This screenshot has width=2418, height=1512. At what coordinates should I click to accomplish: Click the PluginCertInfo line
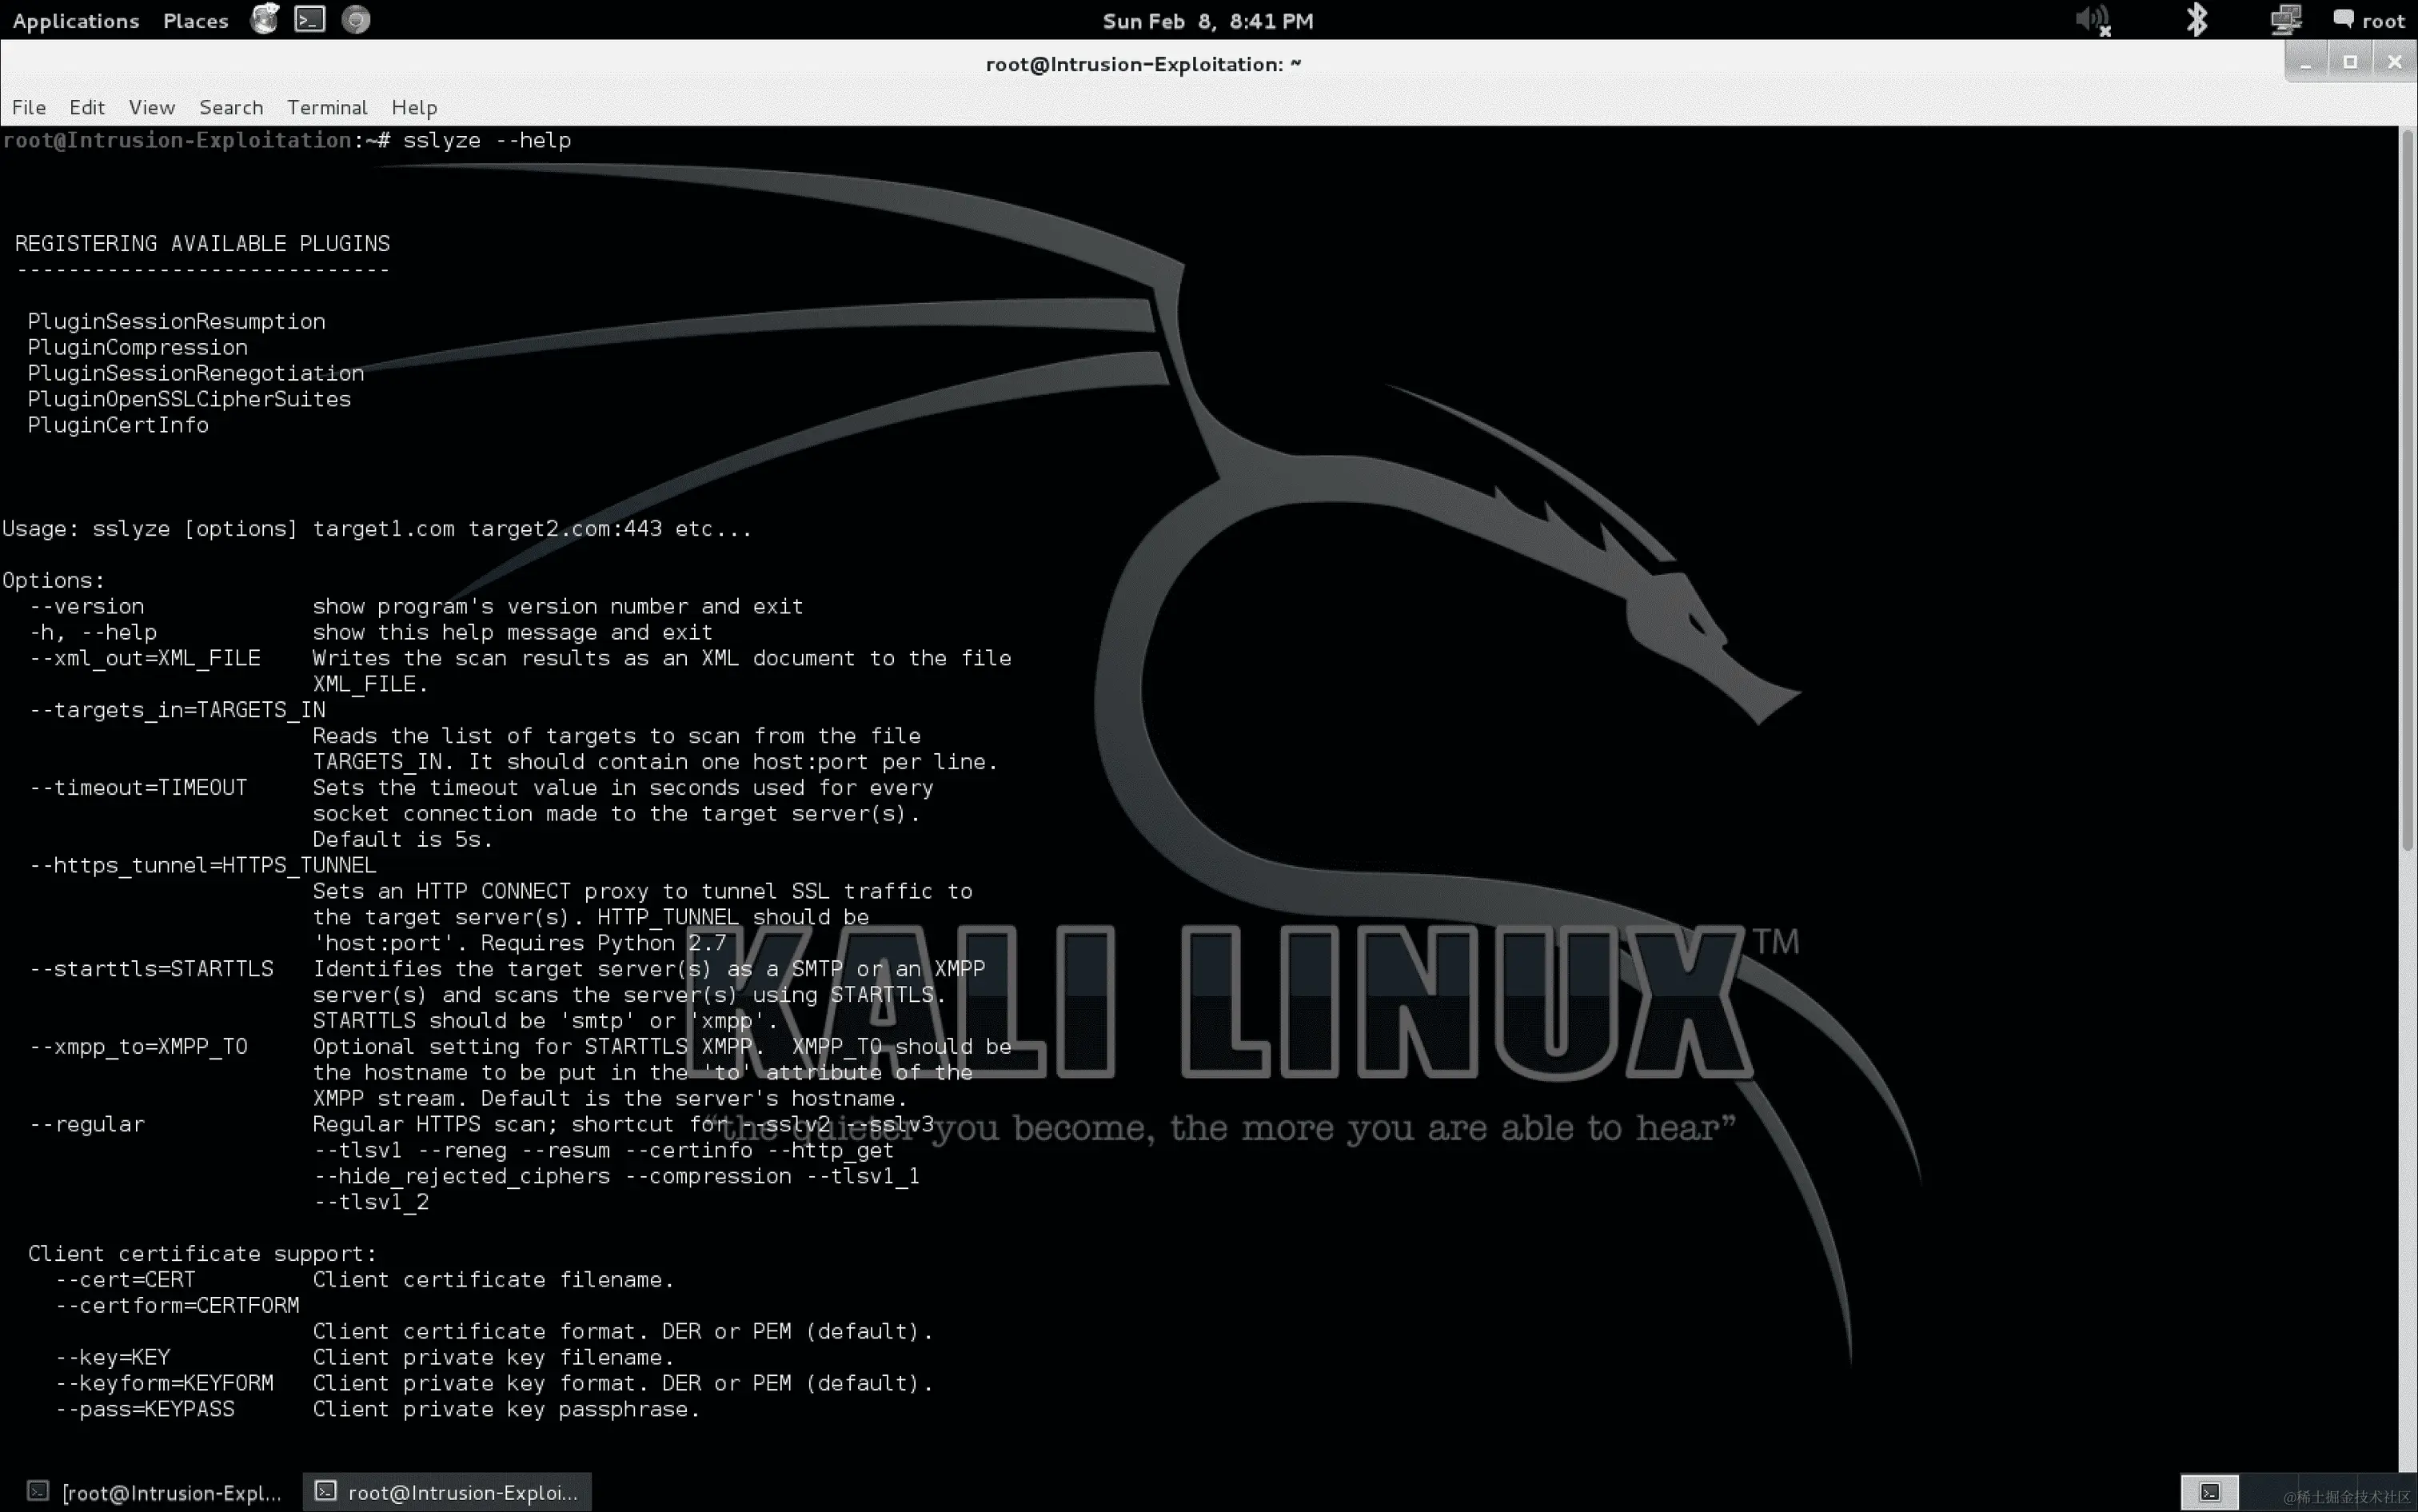[118, 425]
